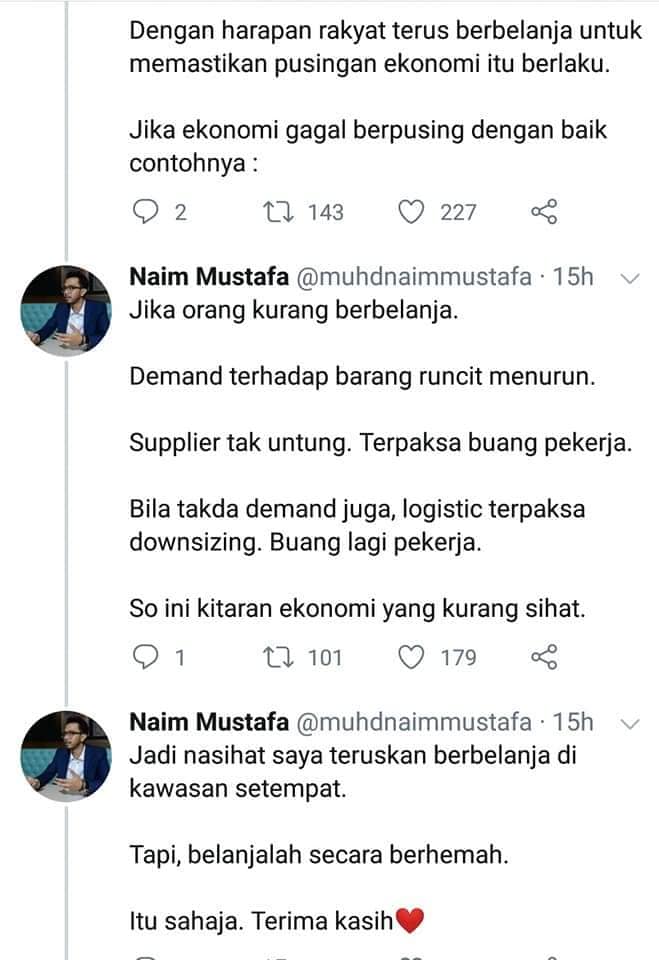The image size is (659, 960).
Task: Retweet the tweet with 143 retweets
Action: (279, 212)
